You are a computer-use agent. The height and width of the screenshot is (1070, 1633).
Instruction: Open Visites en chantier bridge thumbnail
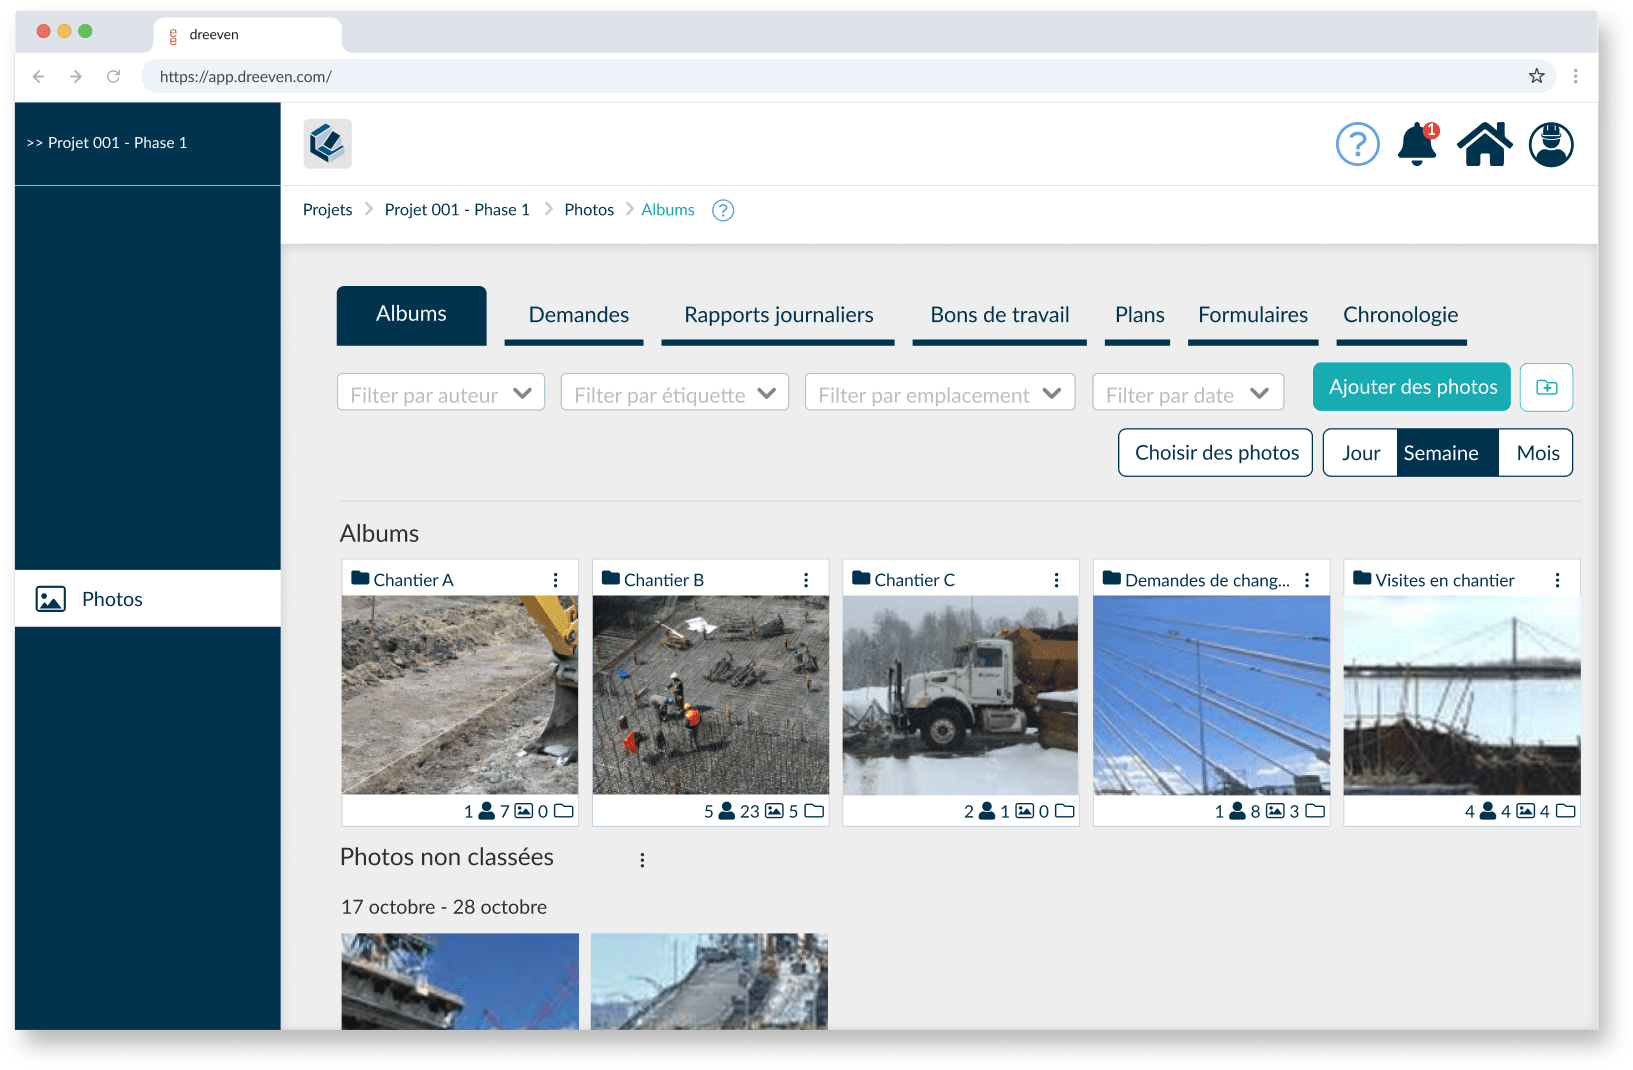[x=1462, y=695]
